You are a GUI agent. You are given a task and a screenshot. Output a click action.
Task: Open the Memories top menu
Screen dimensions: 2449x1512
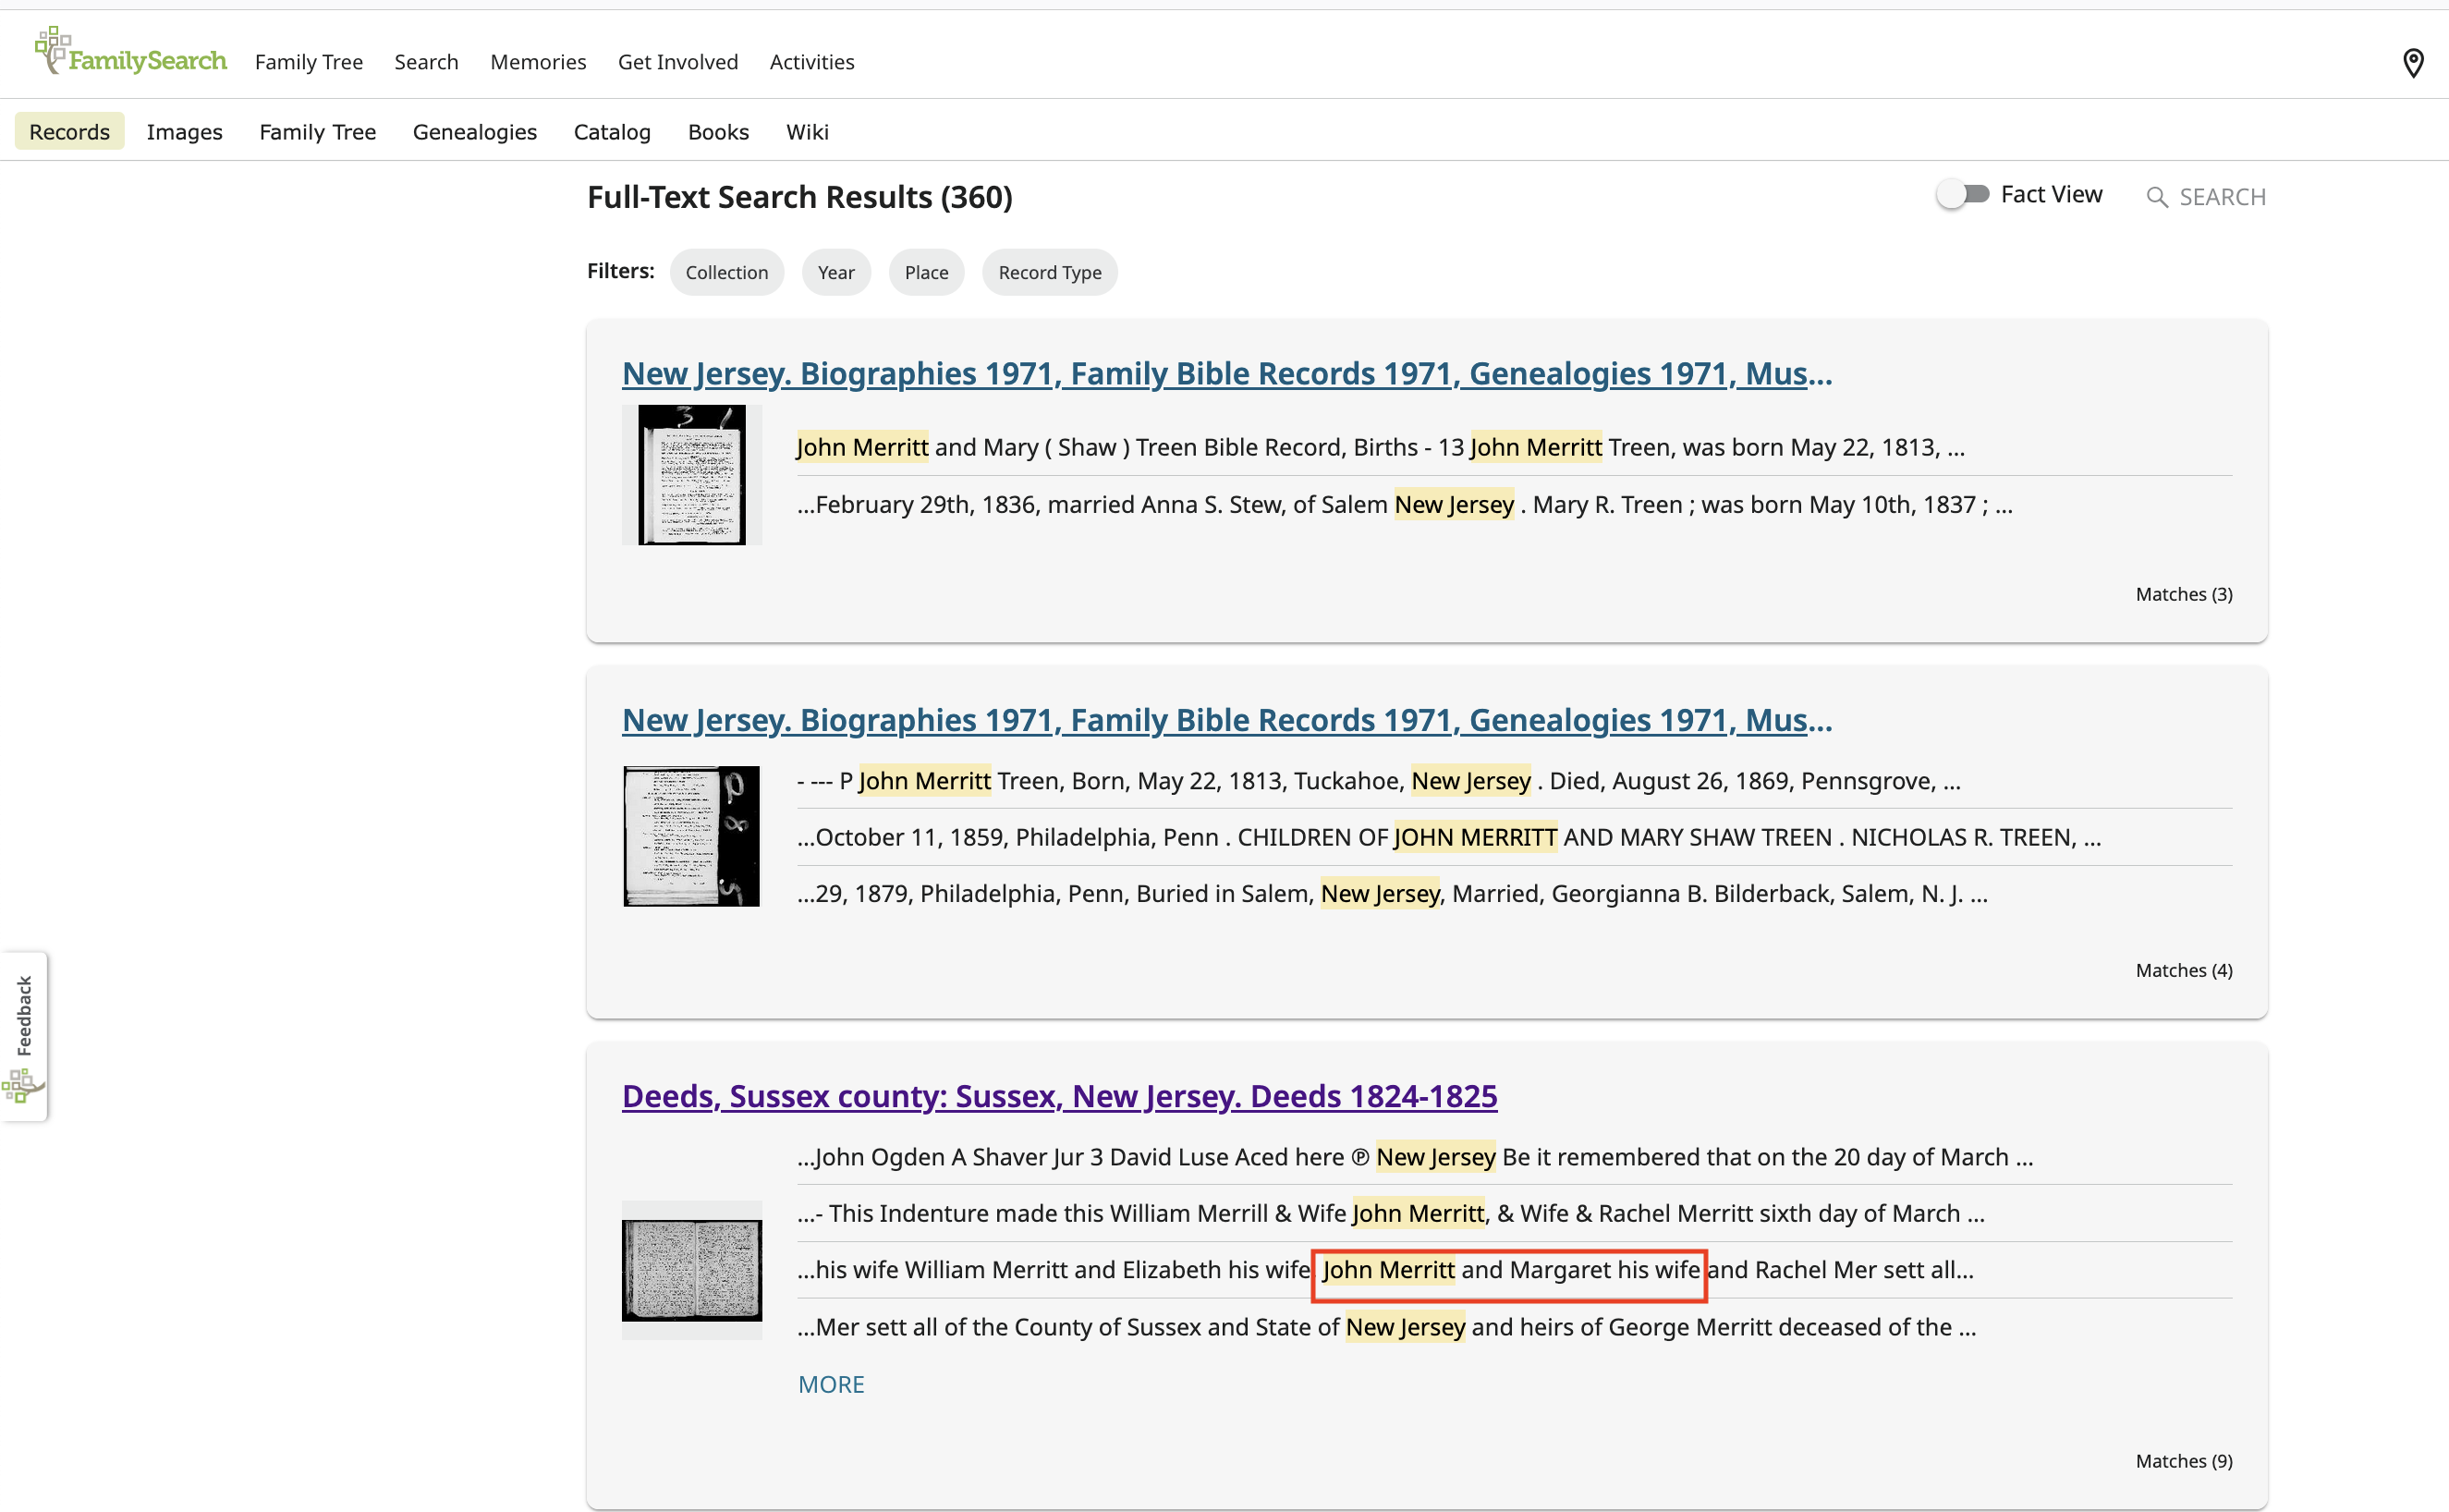tap(537, 62)
